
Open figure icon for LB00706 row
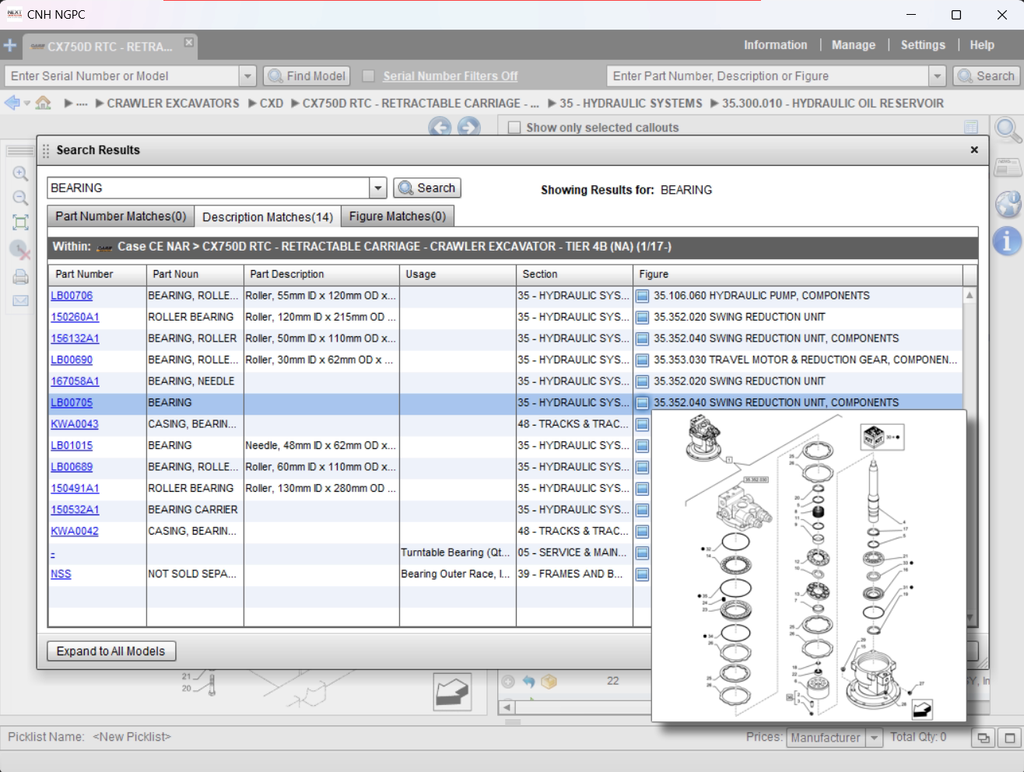click(642, 296)
